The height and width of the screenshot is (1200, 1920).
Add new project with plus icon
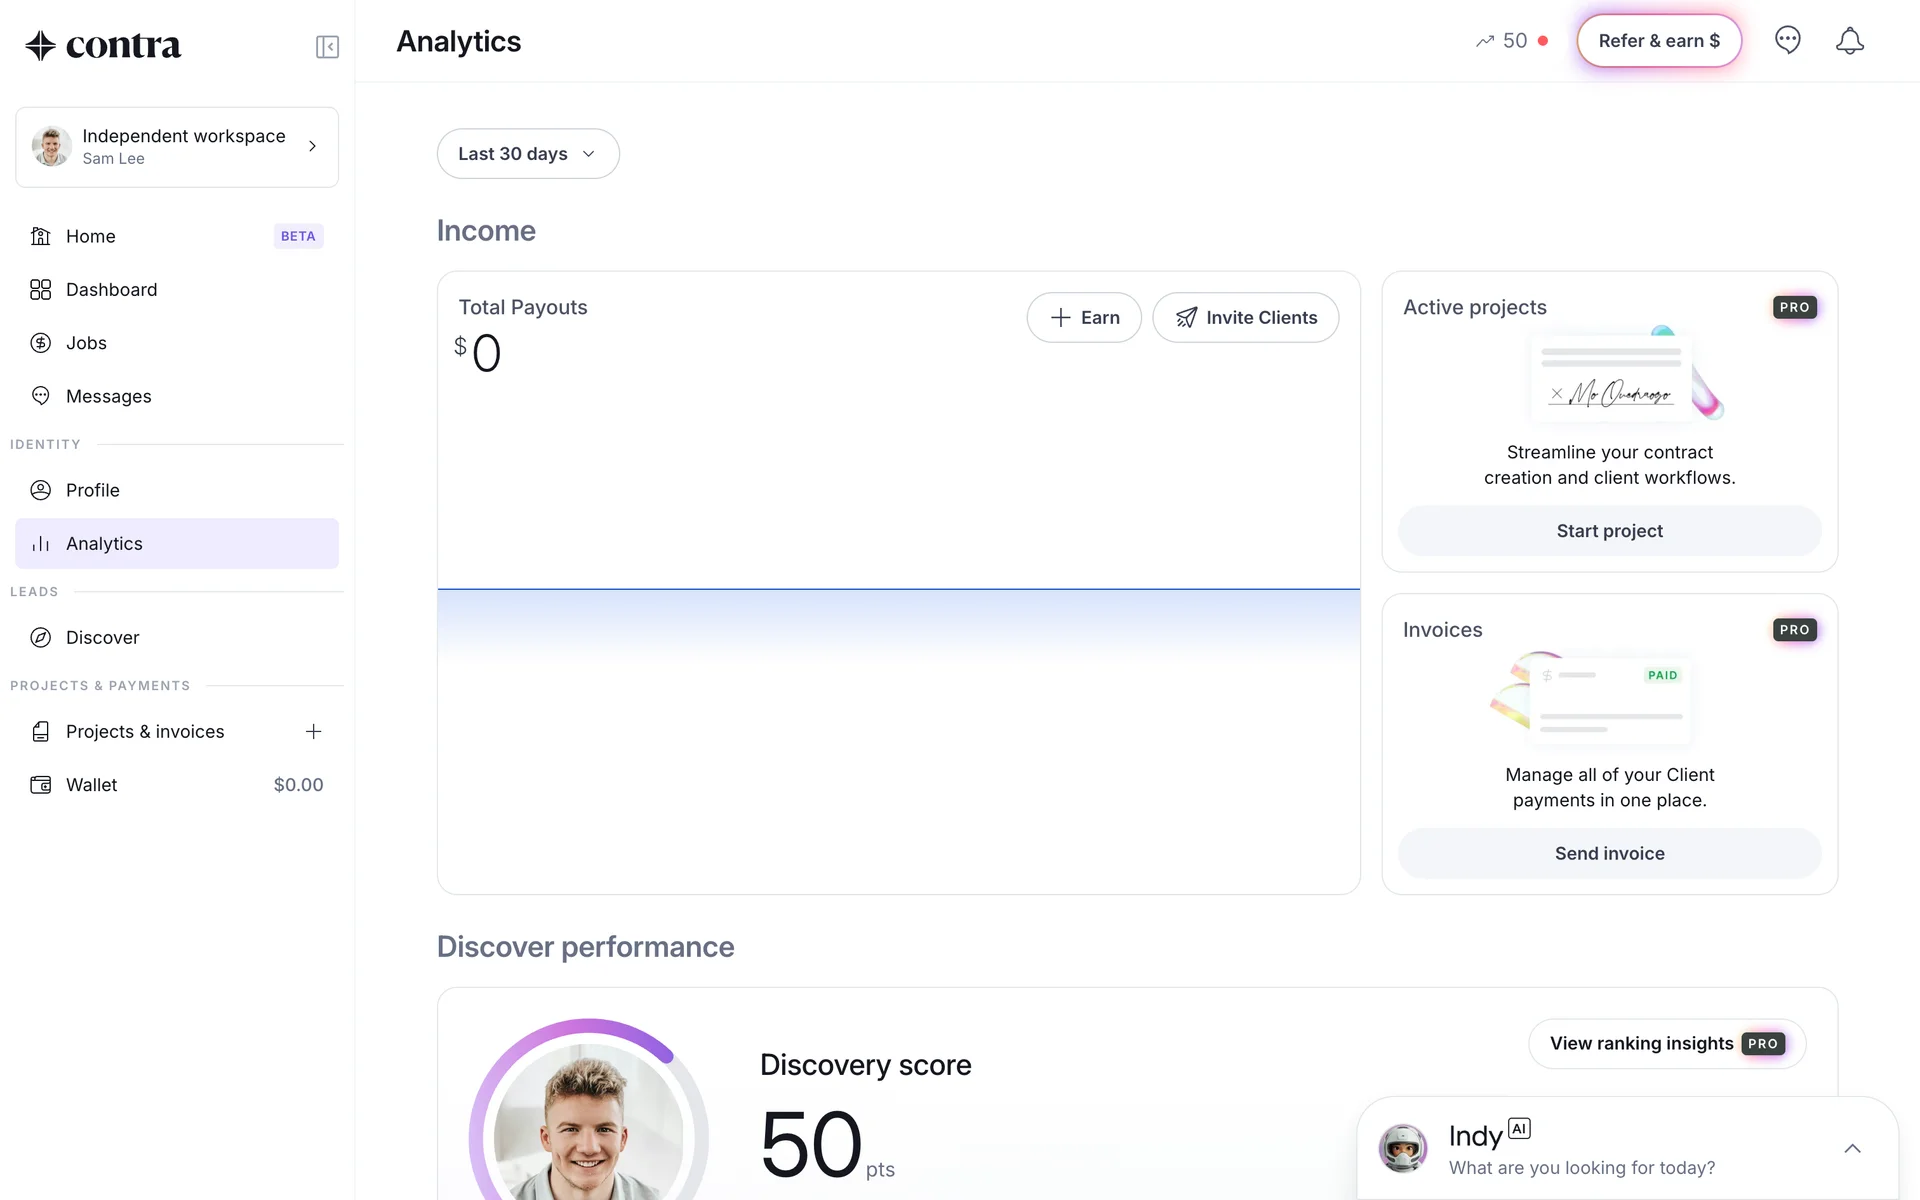[313, 732]
